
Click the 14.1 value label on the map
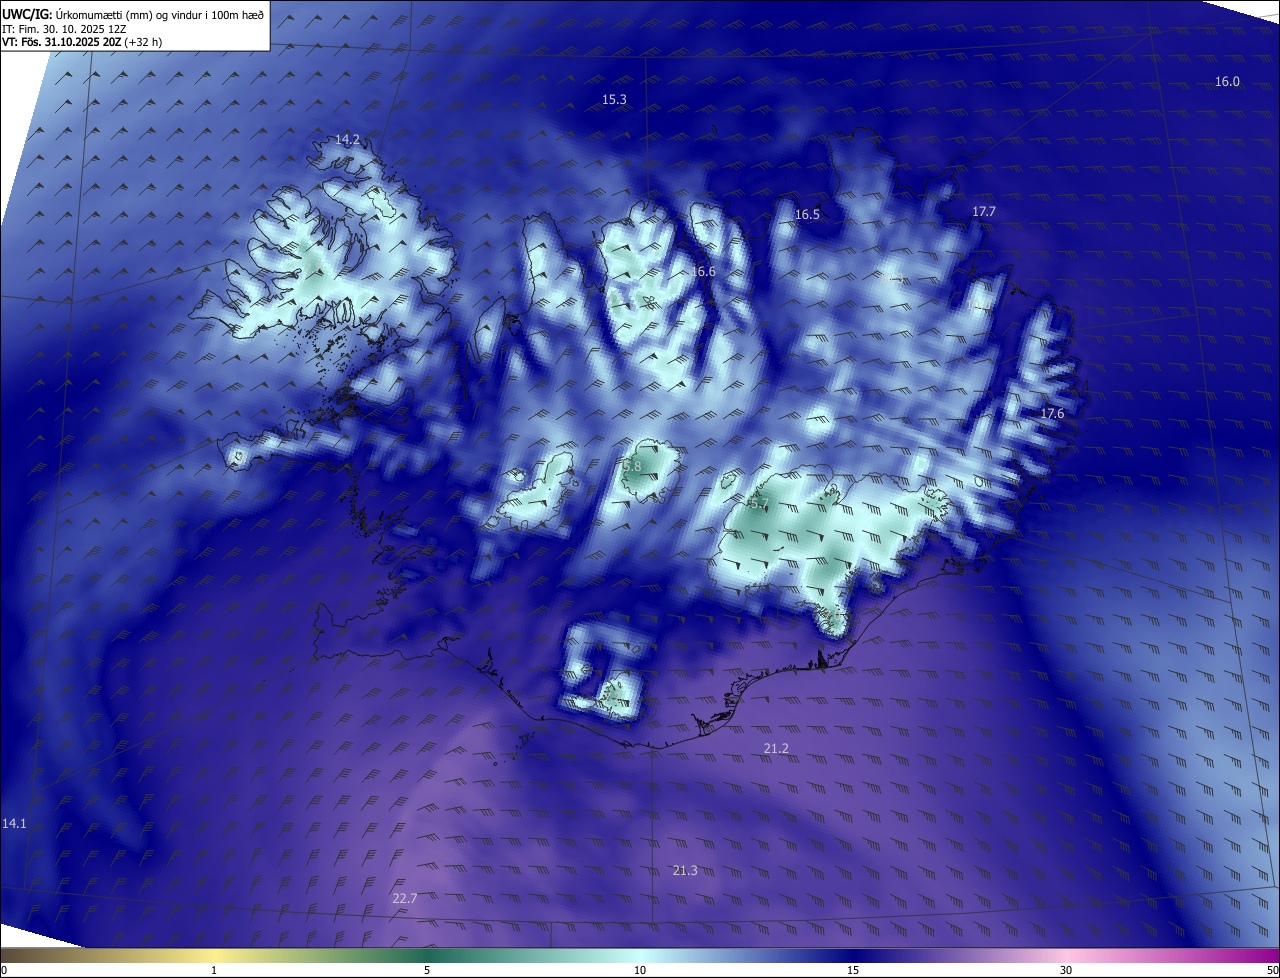coord(14,824)
